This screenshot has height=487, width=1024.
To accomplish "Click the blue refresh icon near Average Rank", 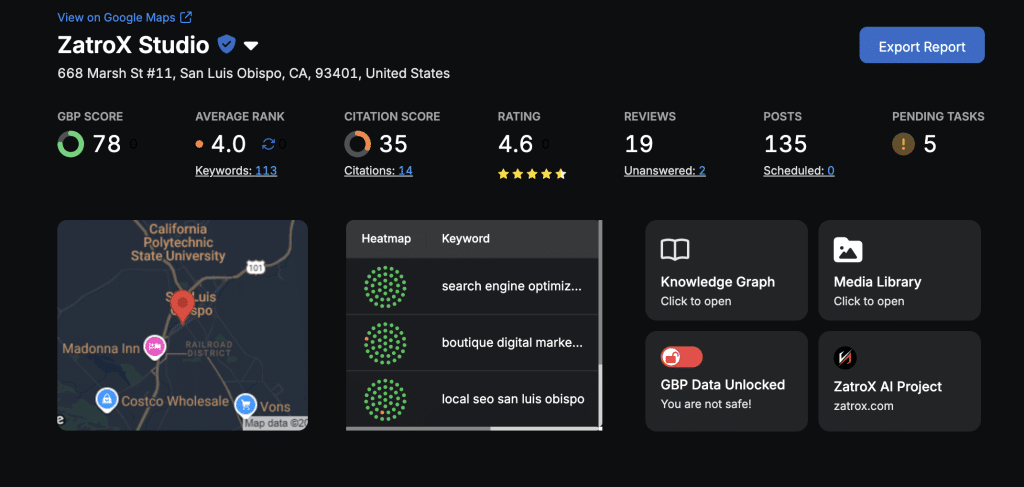I will point(268,144).
